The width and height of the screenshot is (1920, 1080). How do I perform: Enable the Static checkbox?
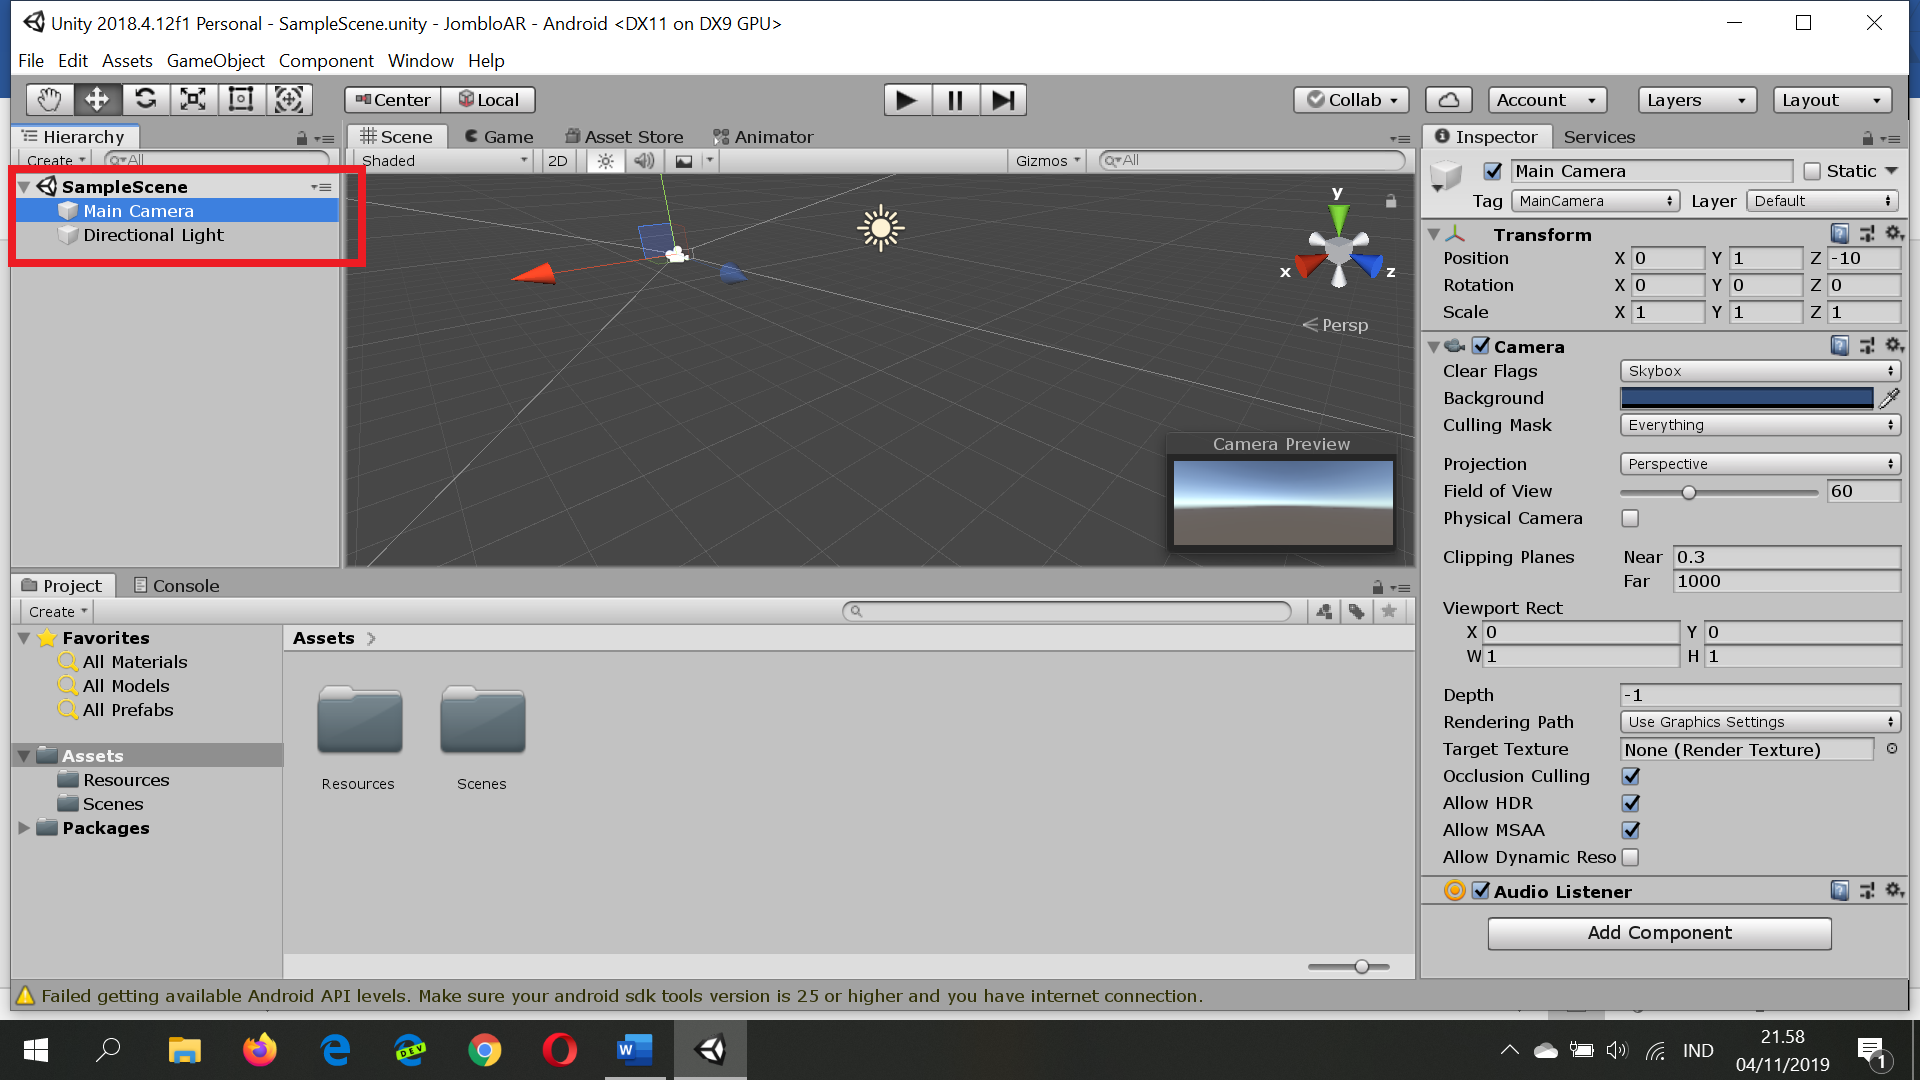point(1812,171)
